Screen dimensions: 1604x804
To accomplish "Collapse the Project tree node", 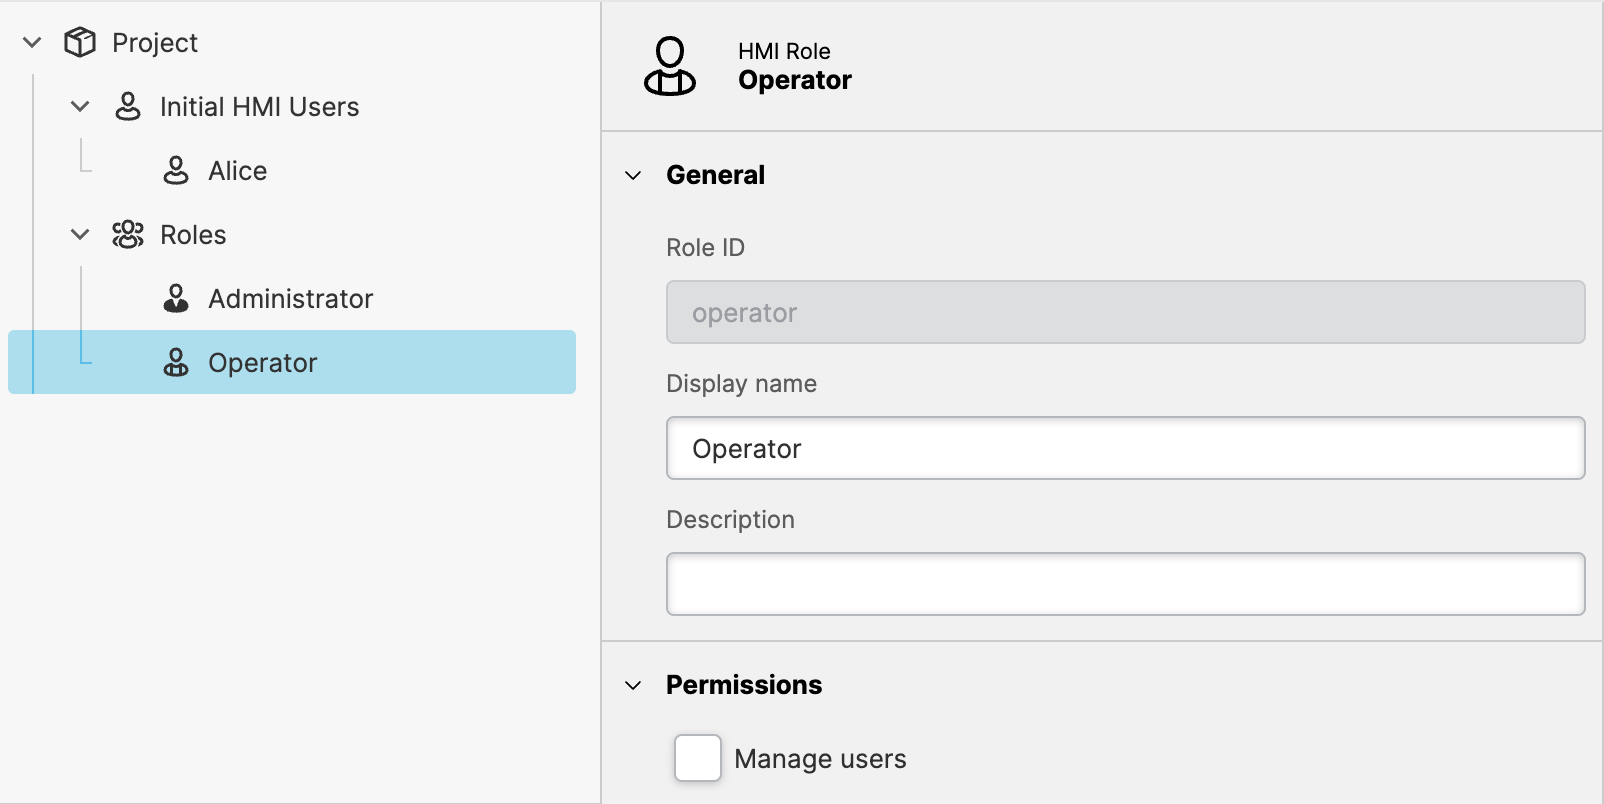I will (32, 42).
